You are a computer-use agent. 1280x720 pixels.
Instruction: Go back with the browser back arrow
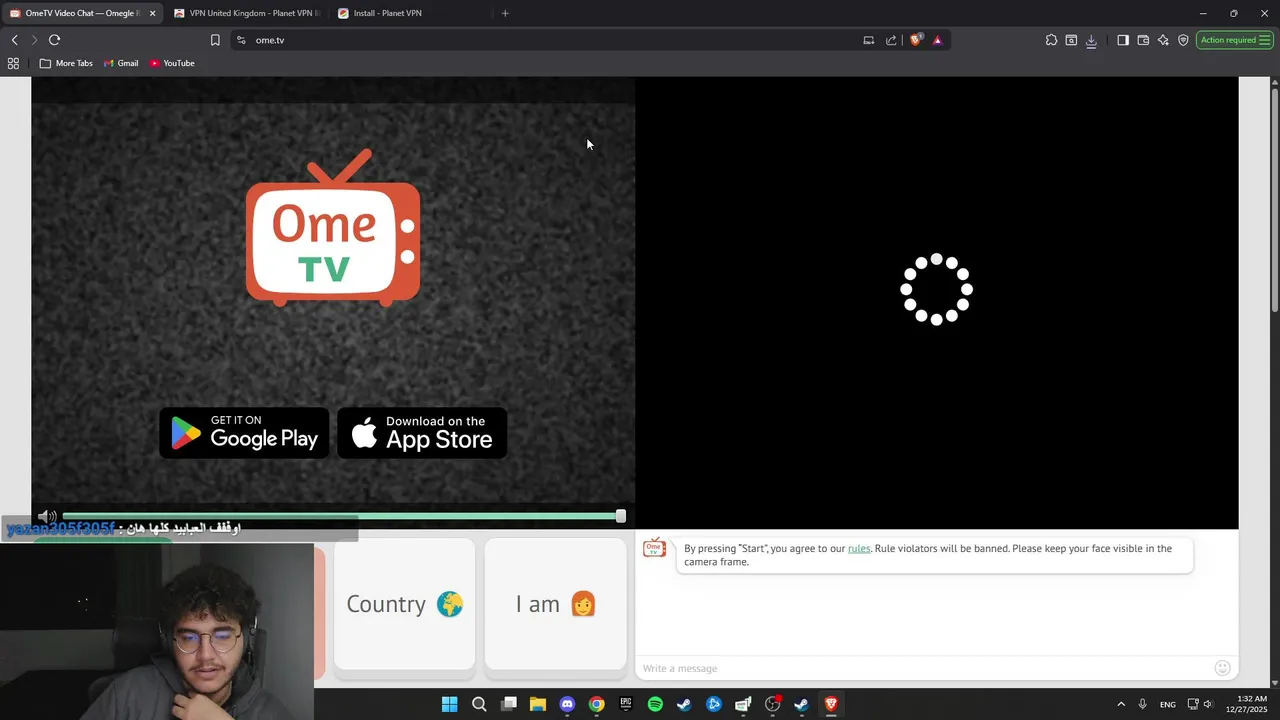click(14, 40)
